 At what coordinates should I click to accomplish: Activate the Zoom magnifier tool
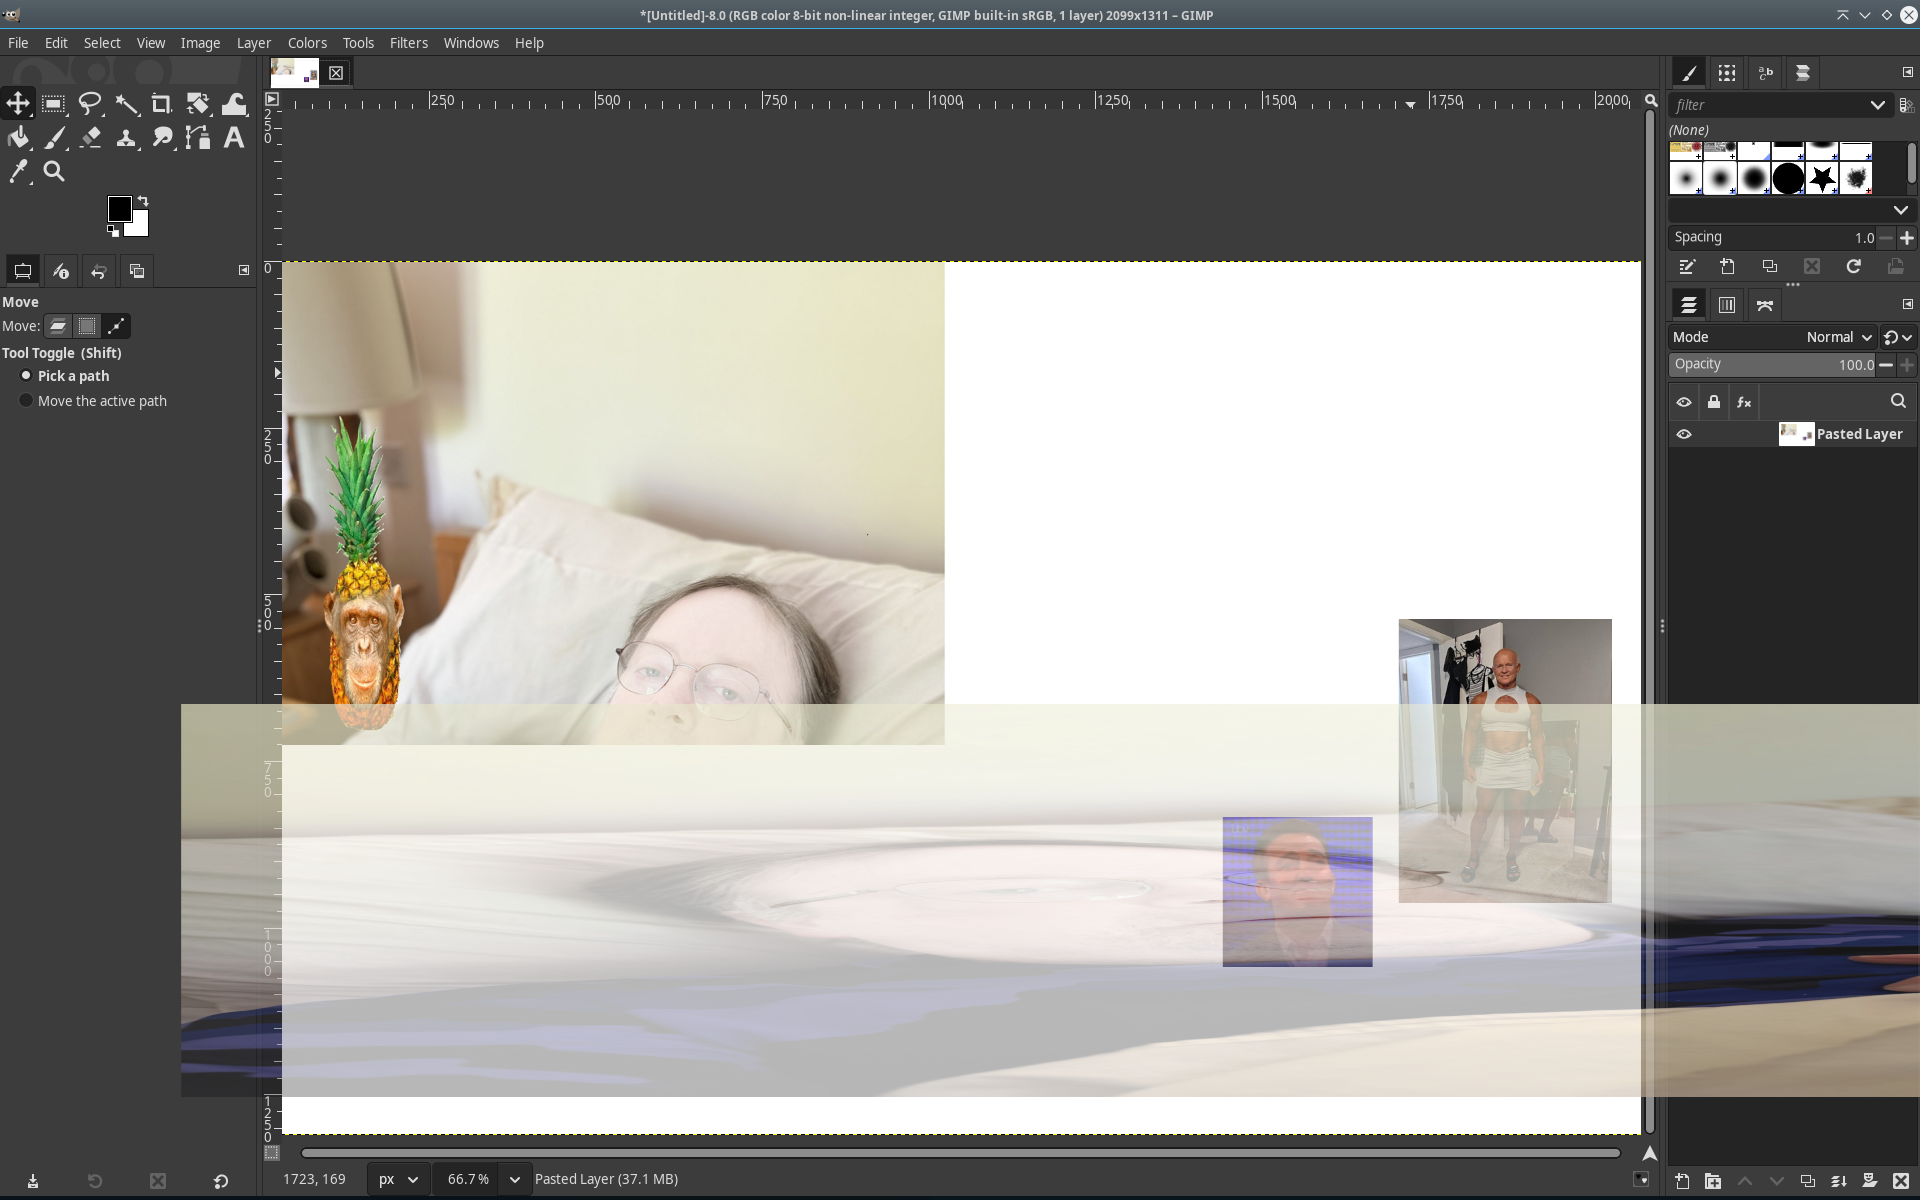point(54,172)
